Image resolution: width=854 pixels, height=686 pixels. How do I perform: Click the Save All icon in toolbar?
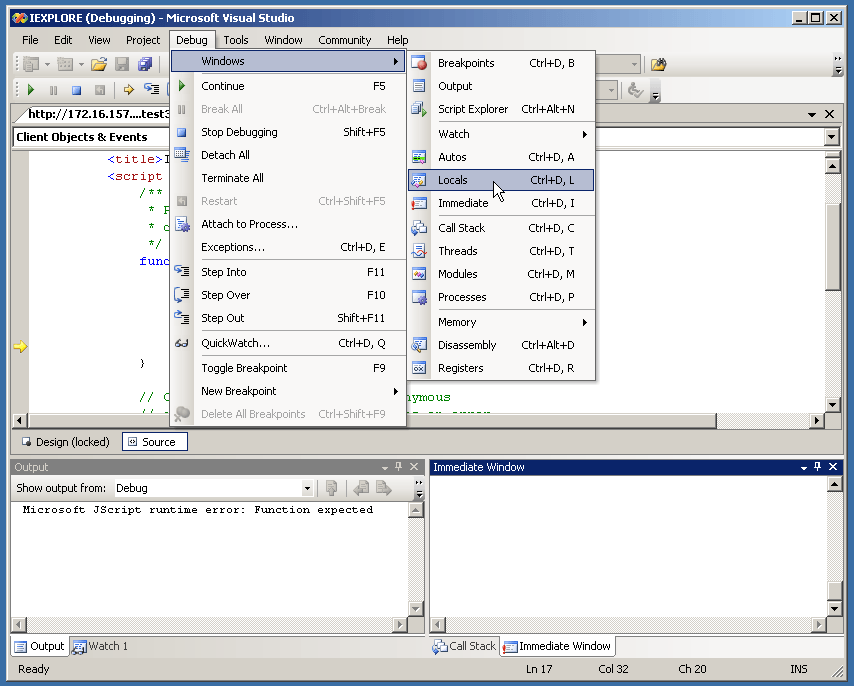(145, 64)
